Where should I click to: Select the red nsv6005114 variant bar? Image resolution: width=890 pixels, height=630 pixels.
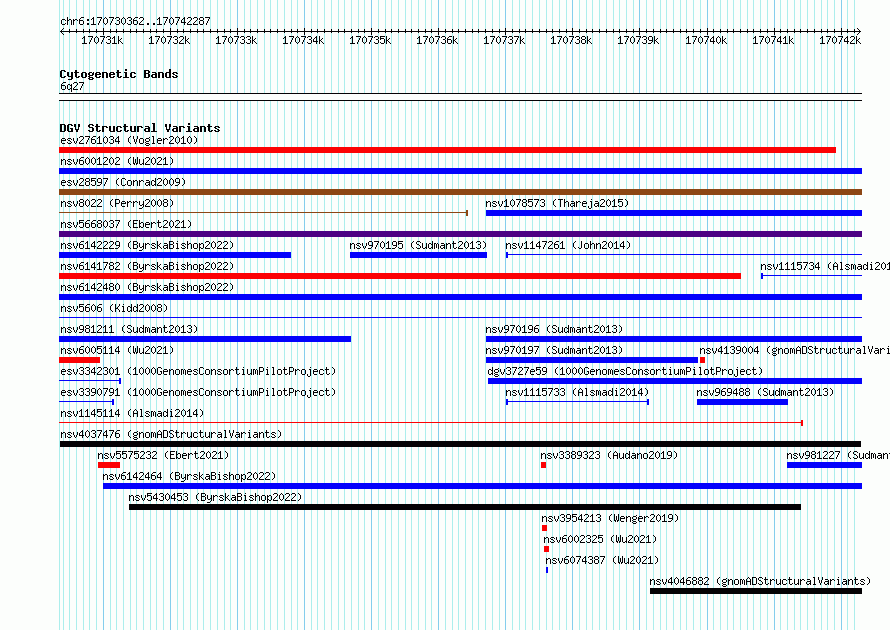tap(79, 360)
